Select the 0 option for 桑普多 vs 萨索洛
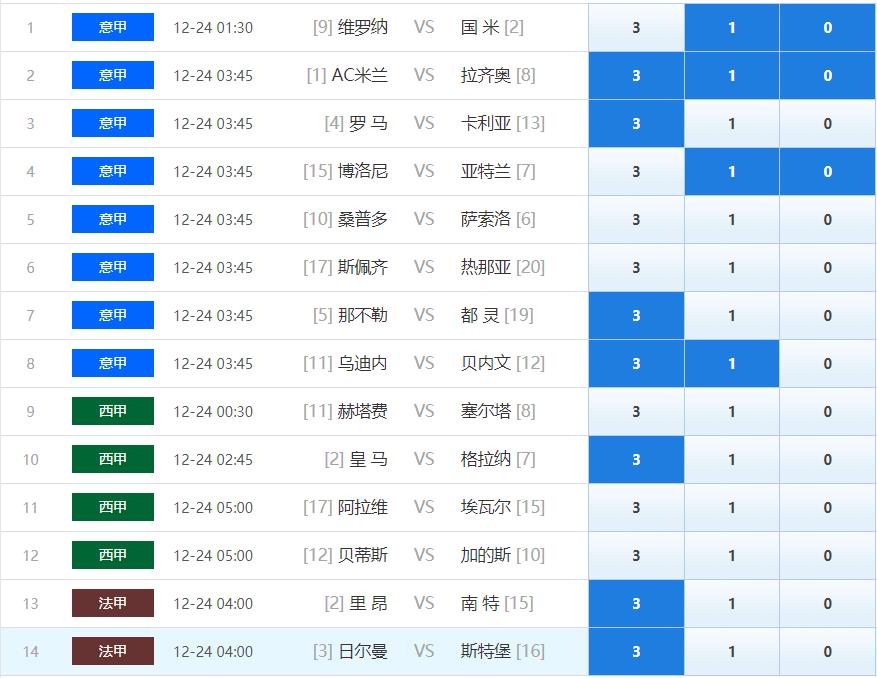Screen dimensions: 877x678 point(827,220)
